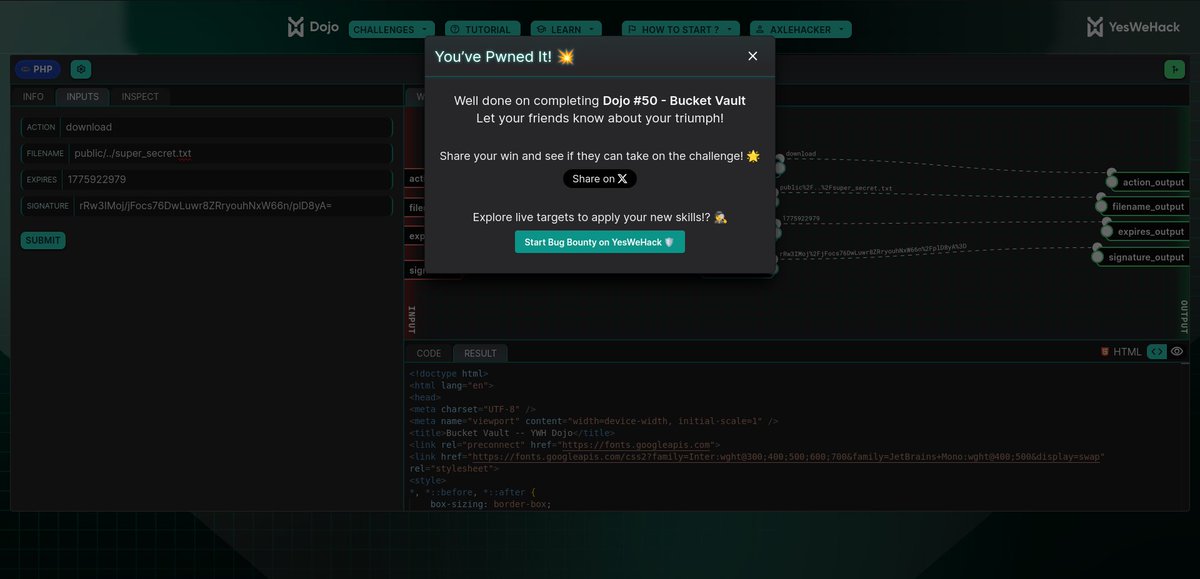Switch to the CODE tab
Image resolution: width=1200 pixels, height=579 pixels.
pyautogui.click(x=429, y=353)
